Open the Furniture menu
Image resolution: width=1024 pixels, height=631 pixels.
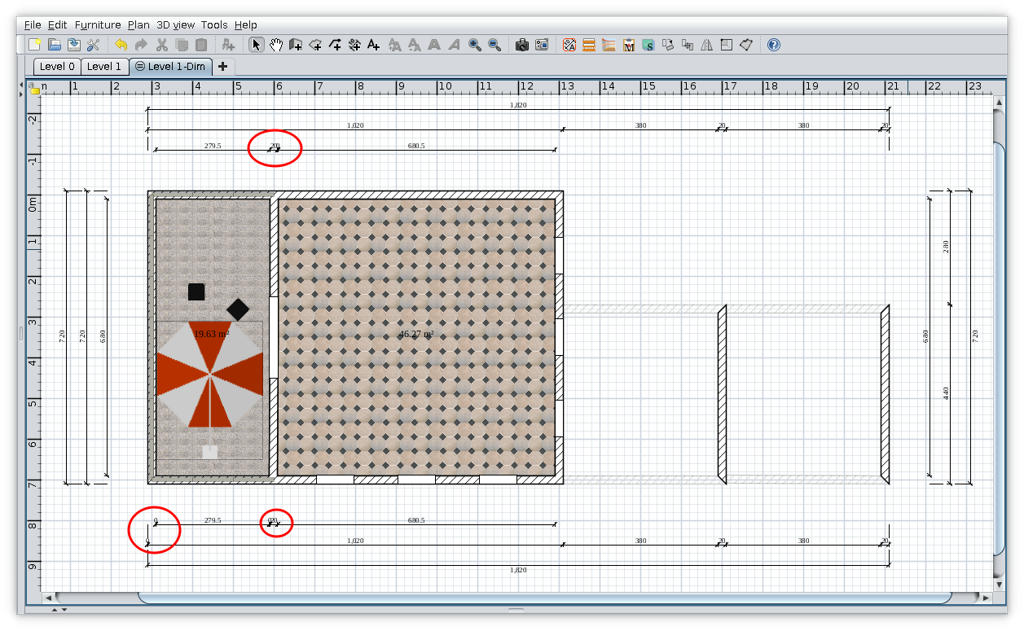click(98, 25)
